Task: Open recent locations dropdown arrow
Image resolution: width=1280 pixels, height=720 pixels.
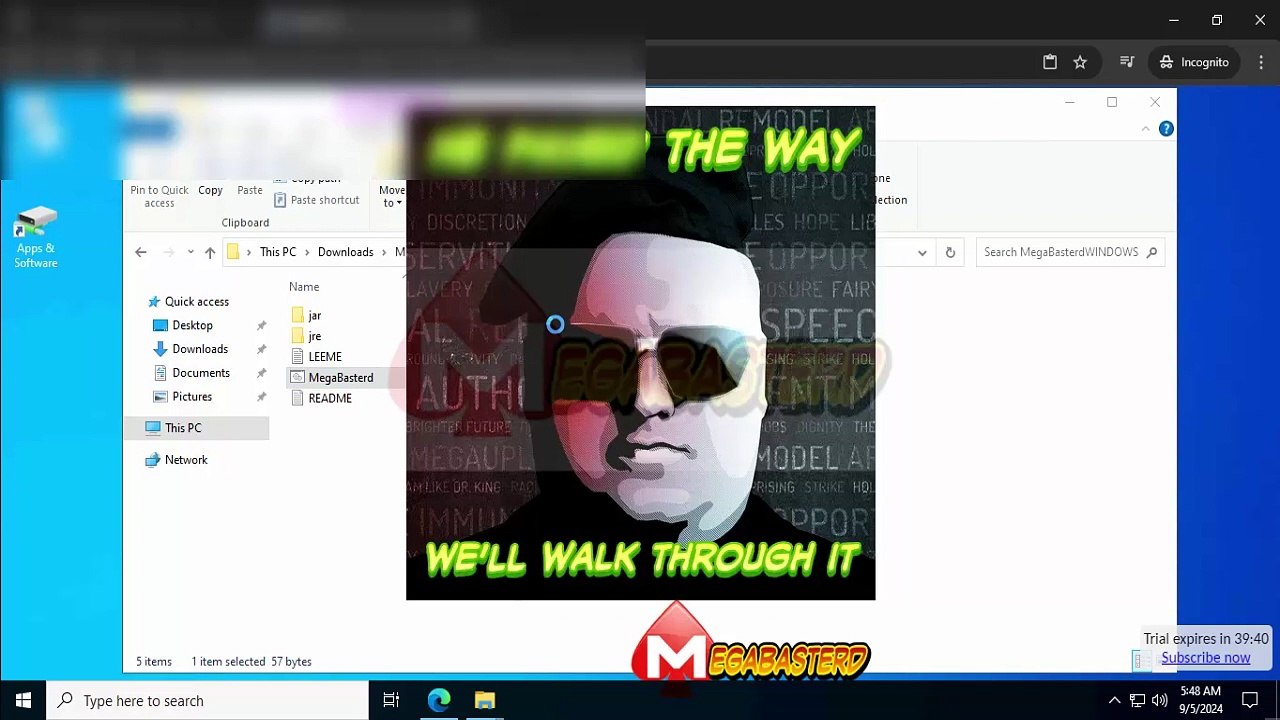Action: [x=190, y=252]
